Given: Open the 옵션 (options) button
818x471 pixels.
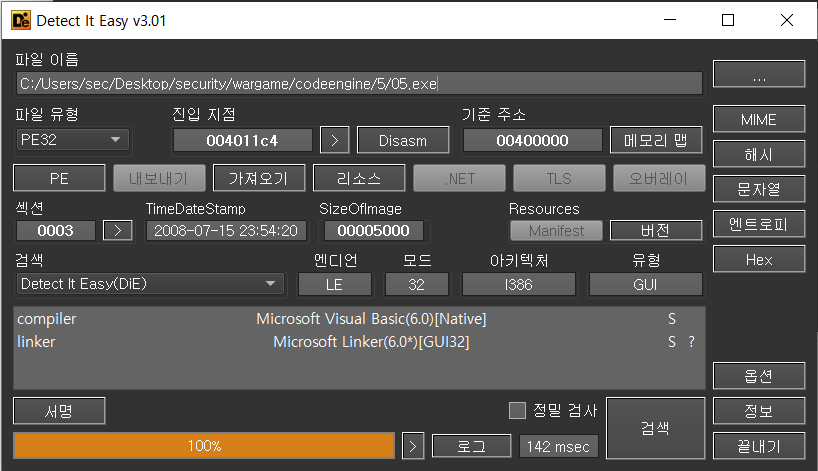Looking at the screenshot, I should click(x=759, y=376).
